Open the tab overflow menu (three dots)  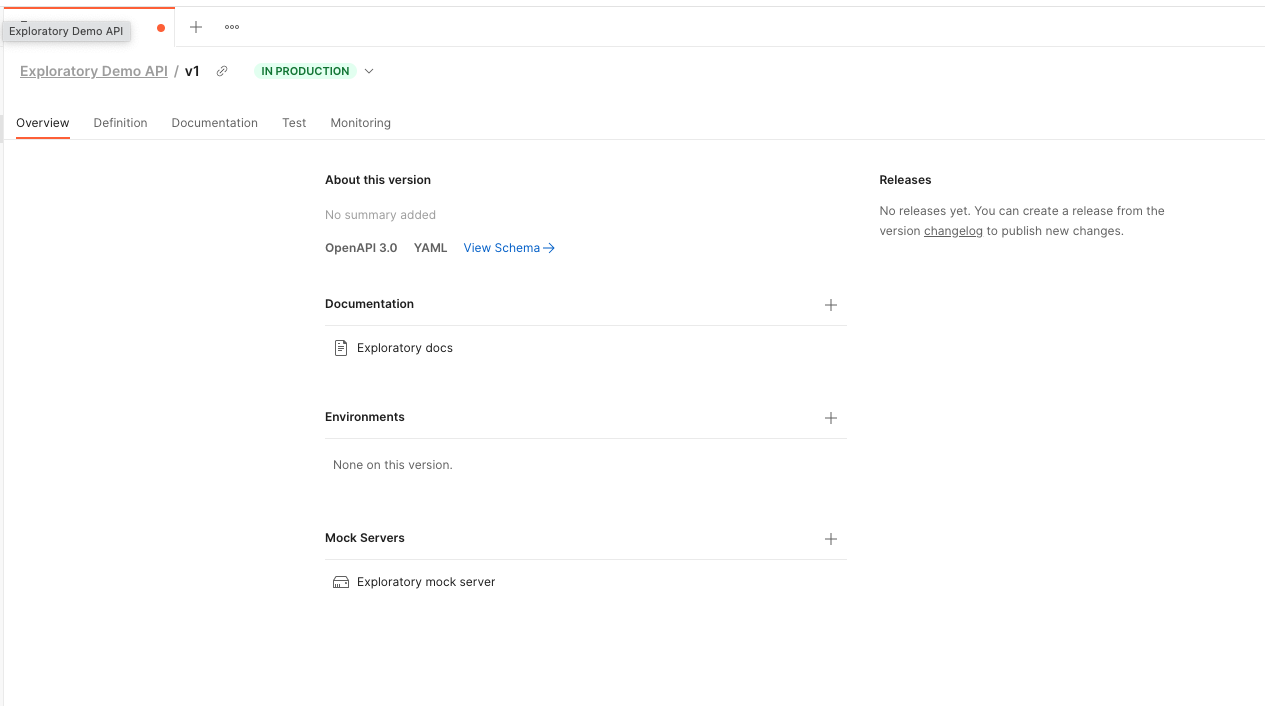pyautogui.click(x=231, y=27)
